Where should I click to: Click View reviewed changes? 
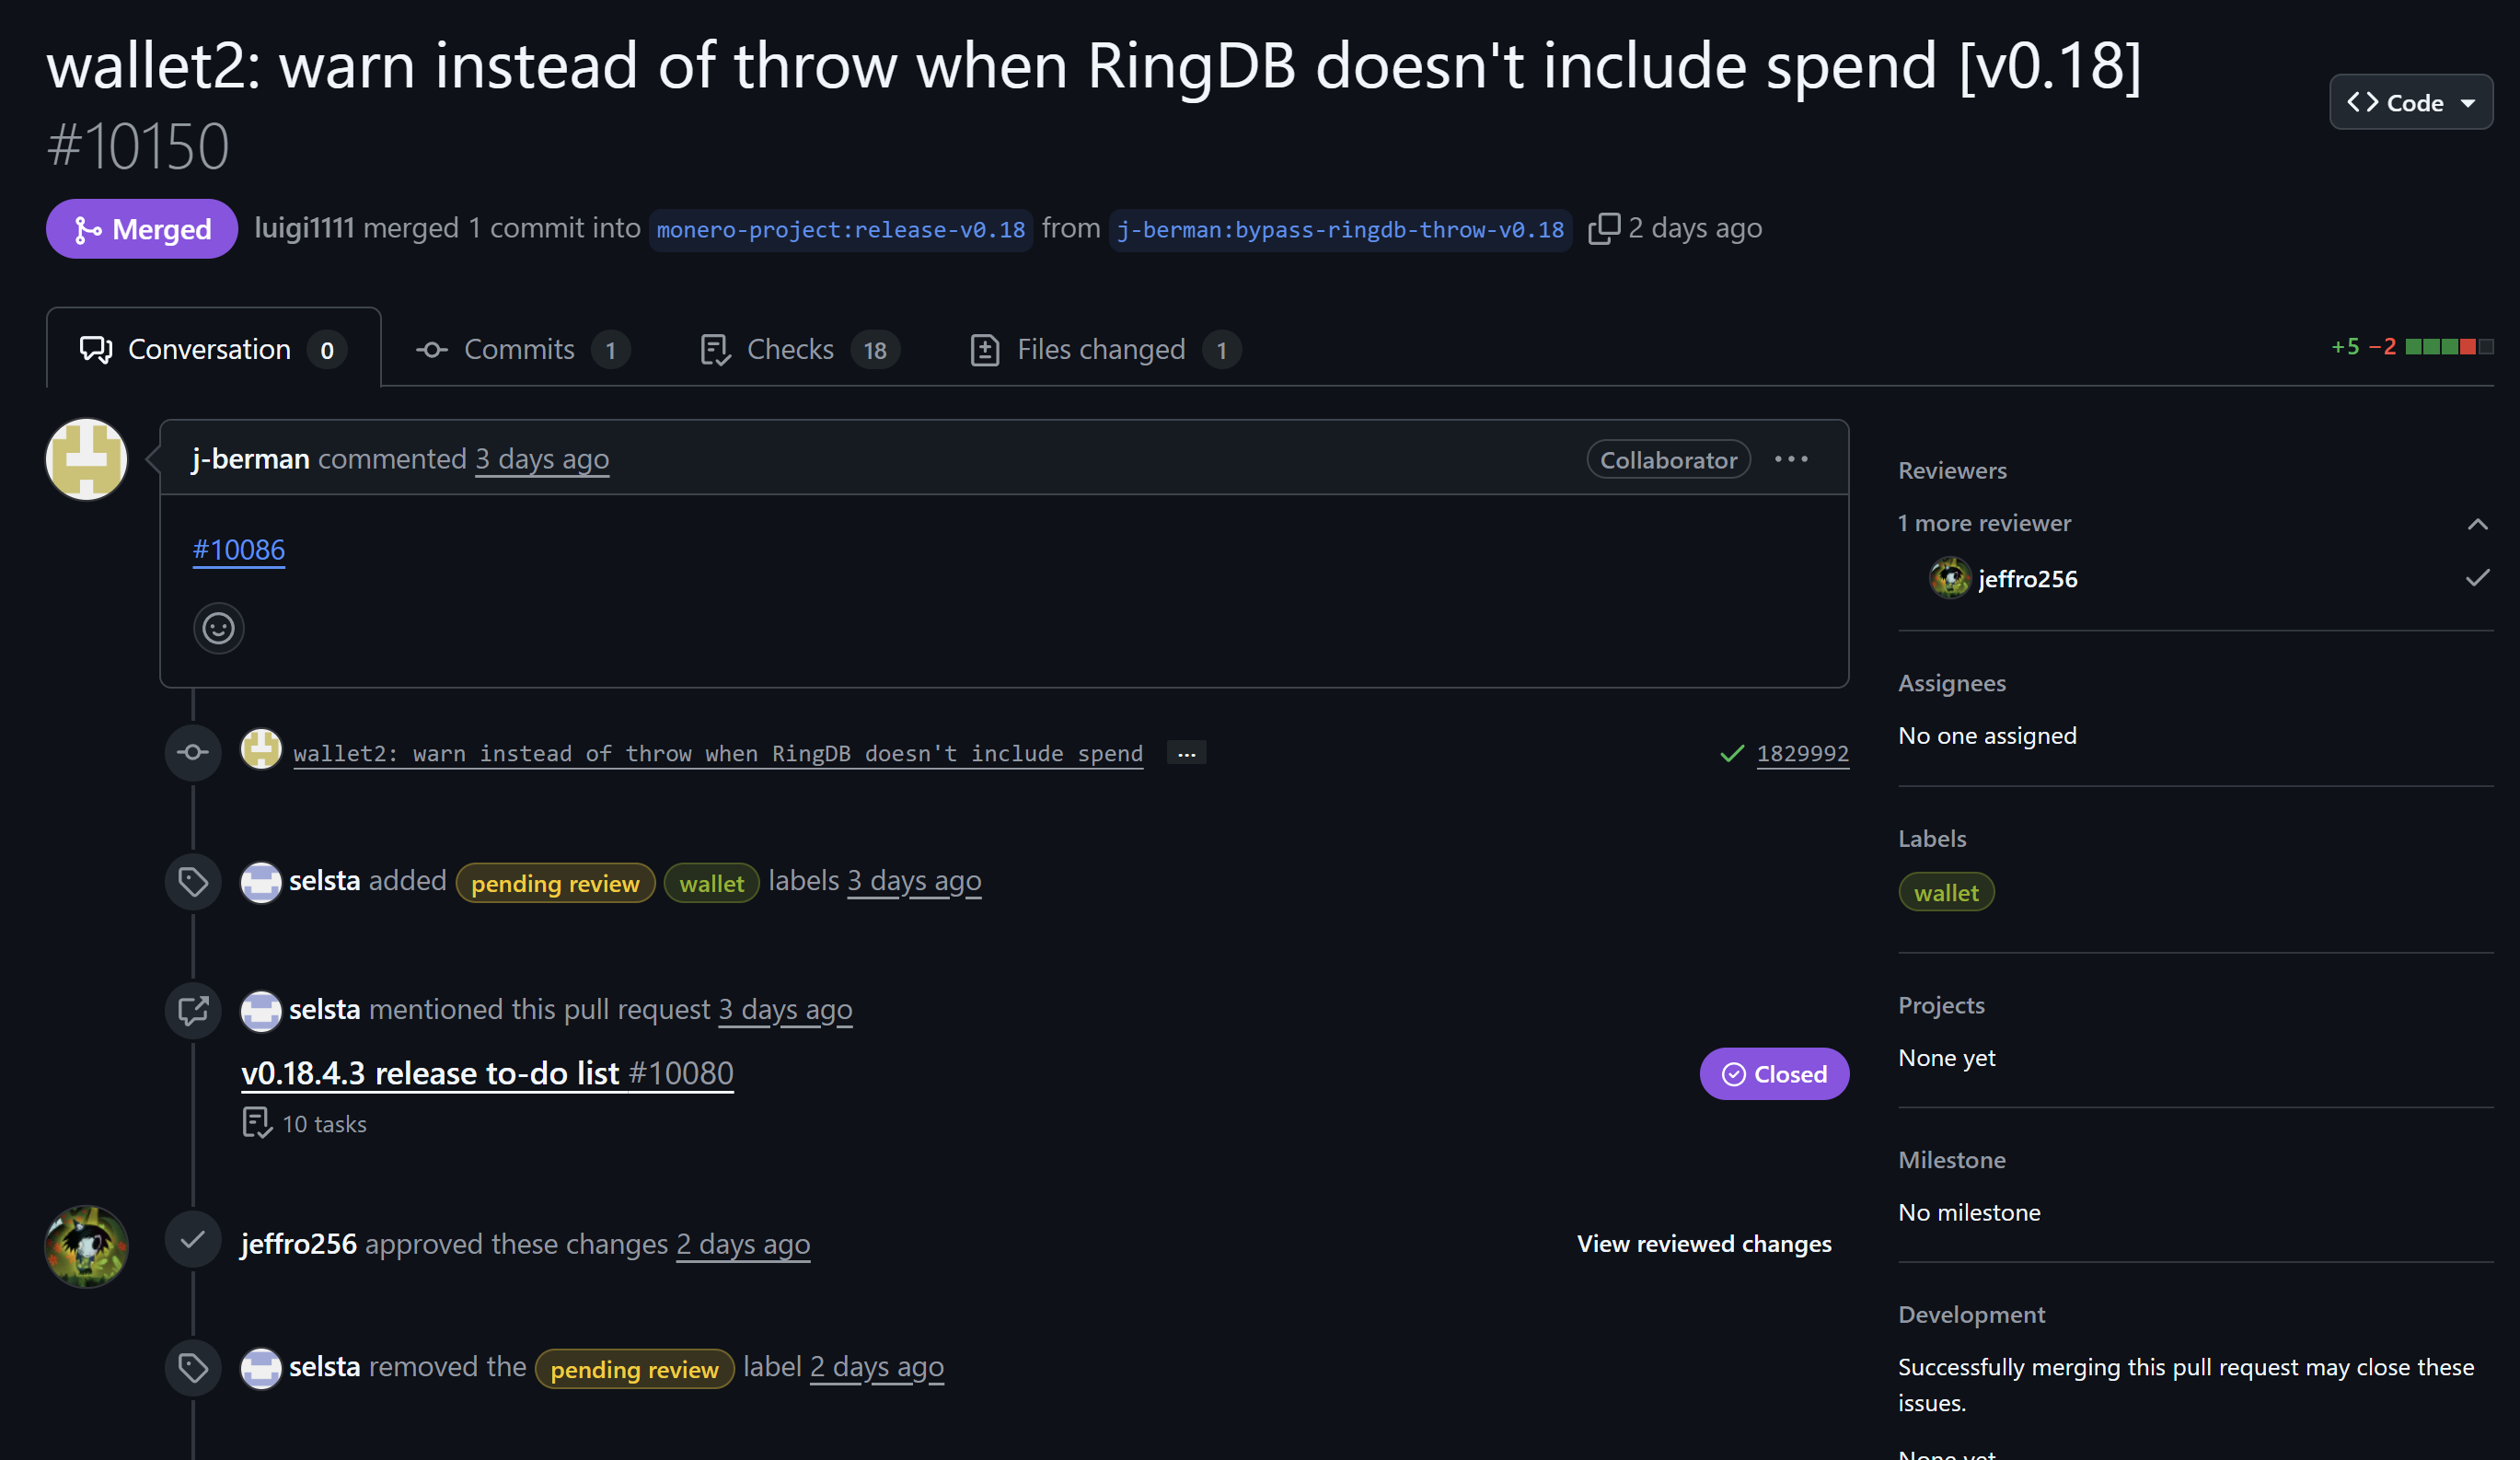1703,1243
